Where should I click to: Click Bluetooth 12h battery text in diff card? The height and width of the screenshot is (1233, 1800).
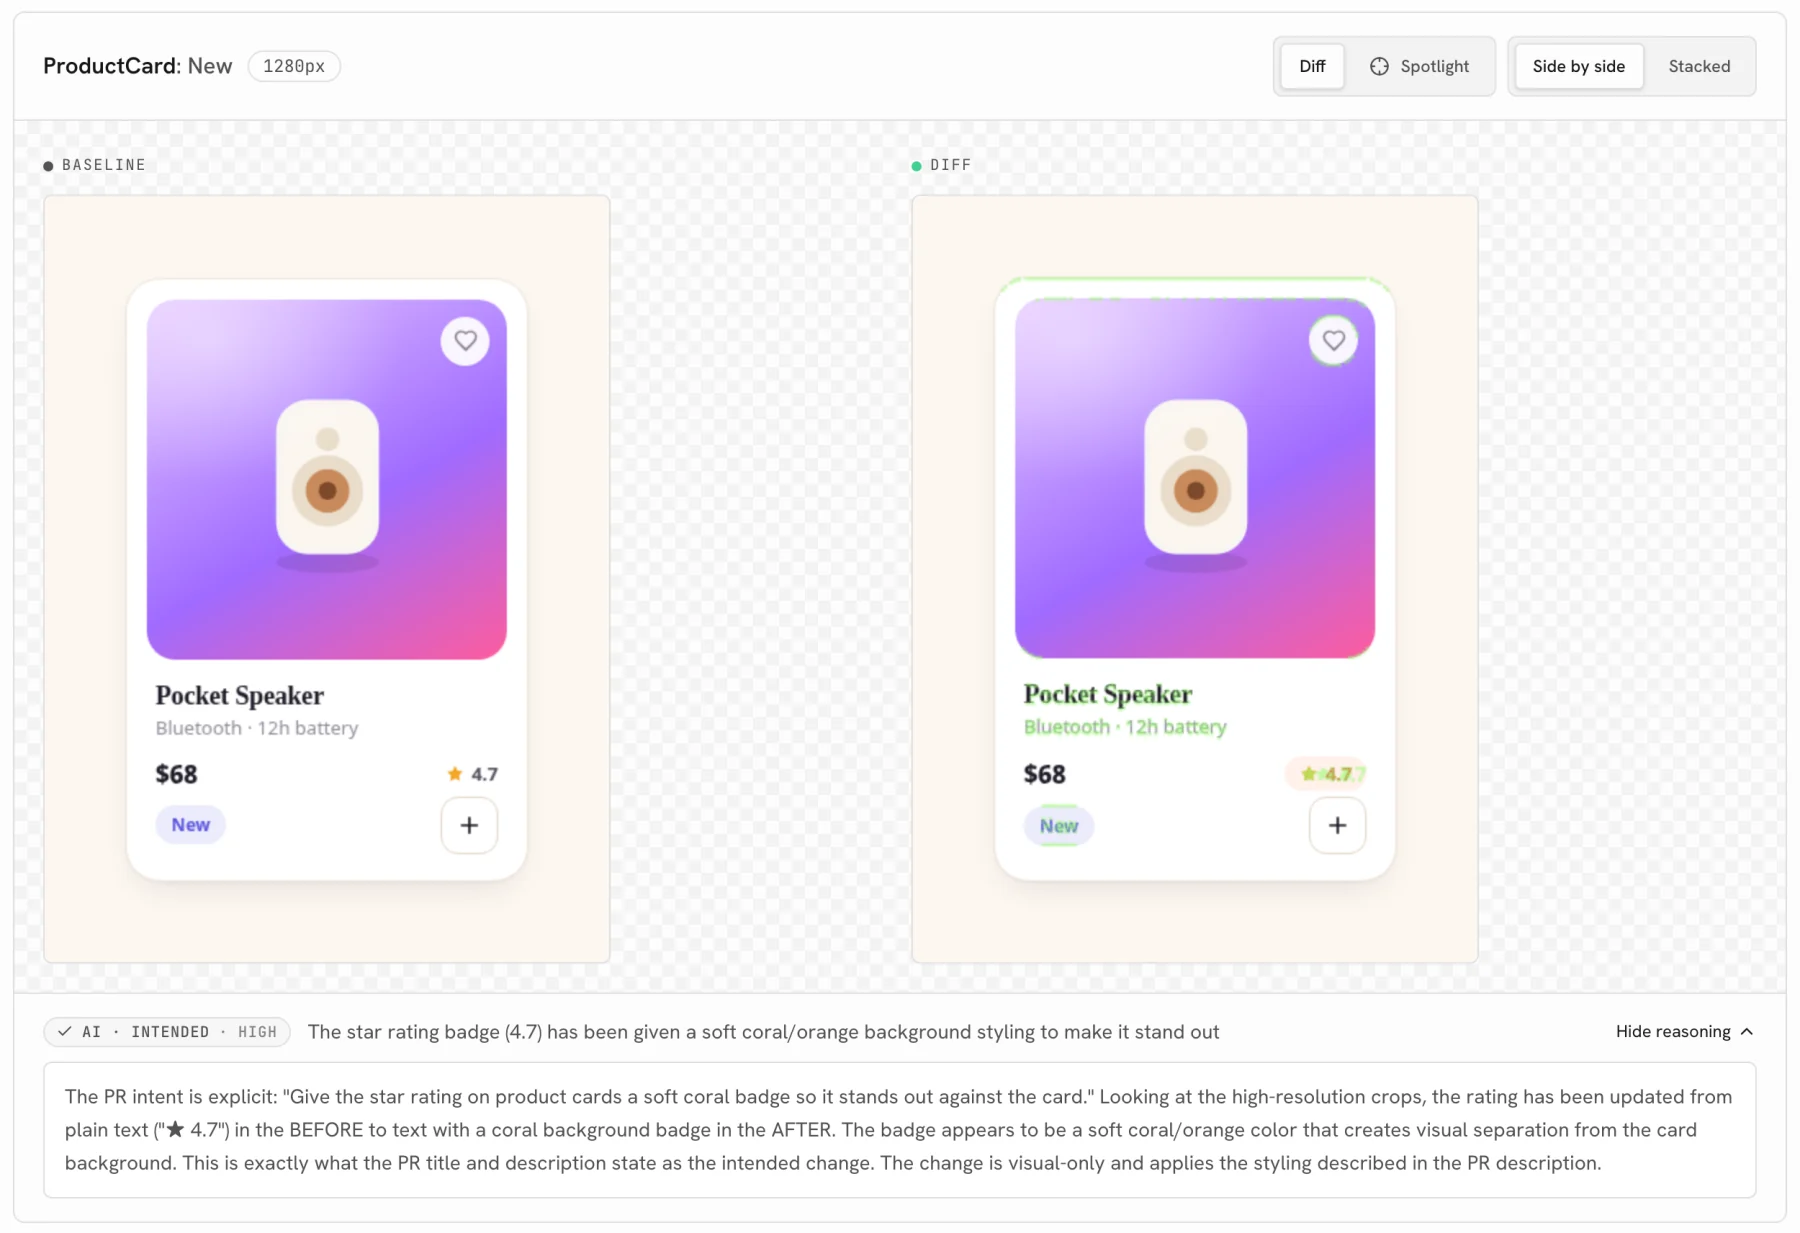(1125, 727)
